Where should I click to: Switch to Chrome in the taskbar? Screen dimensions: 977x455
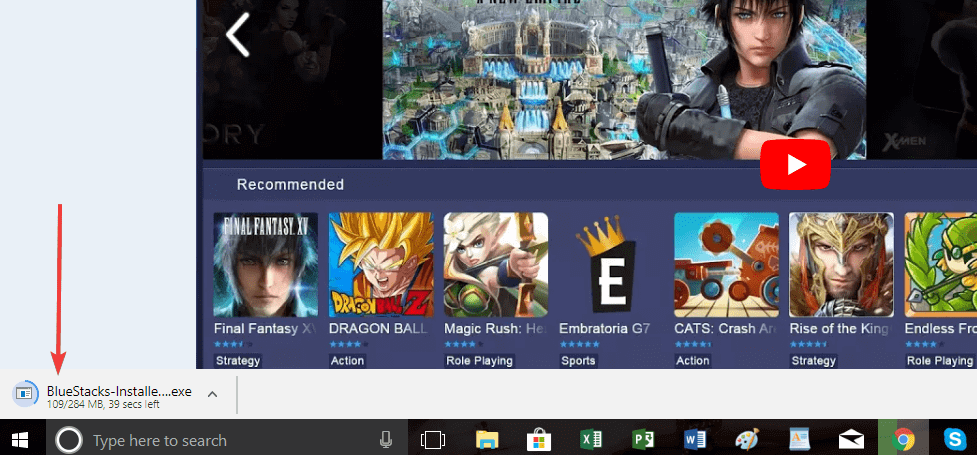[903, 441]
